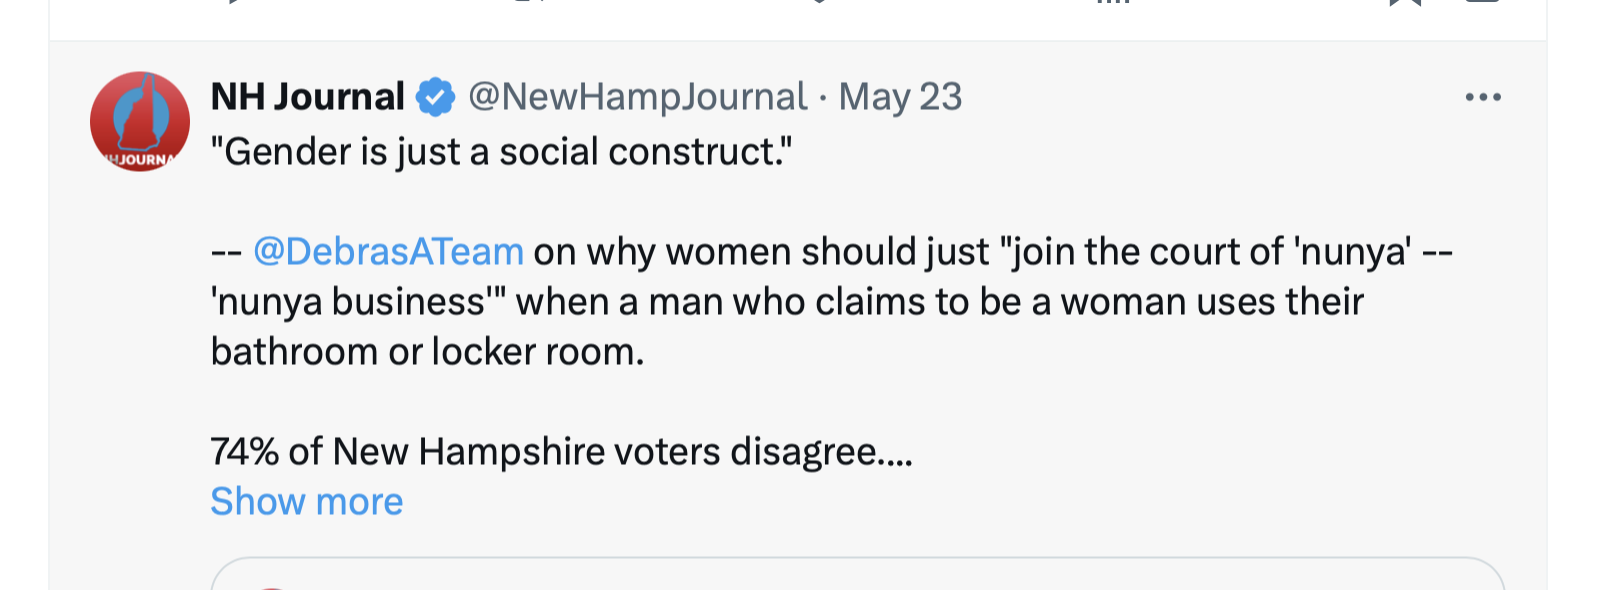Click the red avatar edge inside the embedded card

point(272,587)
